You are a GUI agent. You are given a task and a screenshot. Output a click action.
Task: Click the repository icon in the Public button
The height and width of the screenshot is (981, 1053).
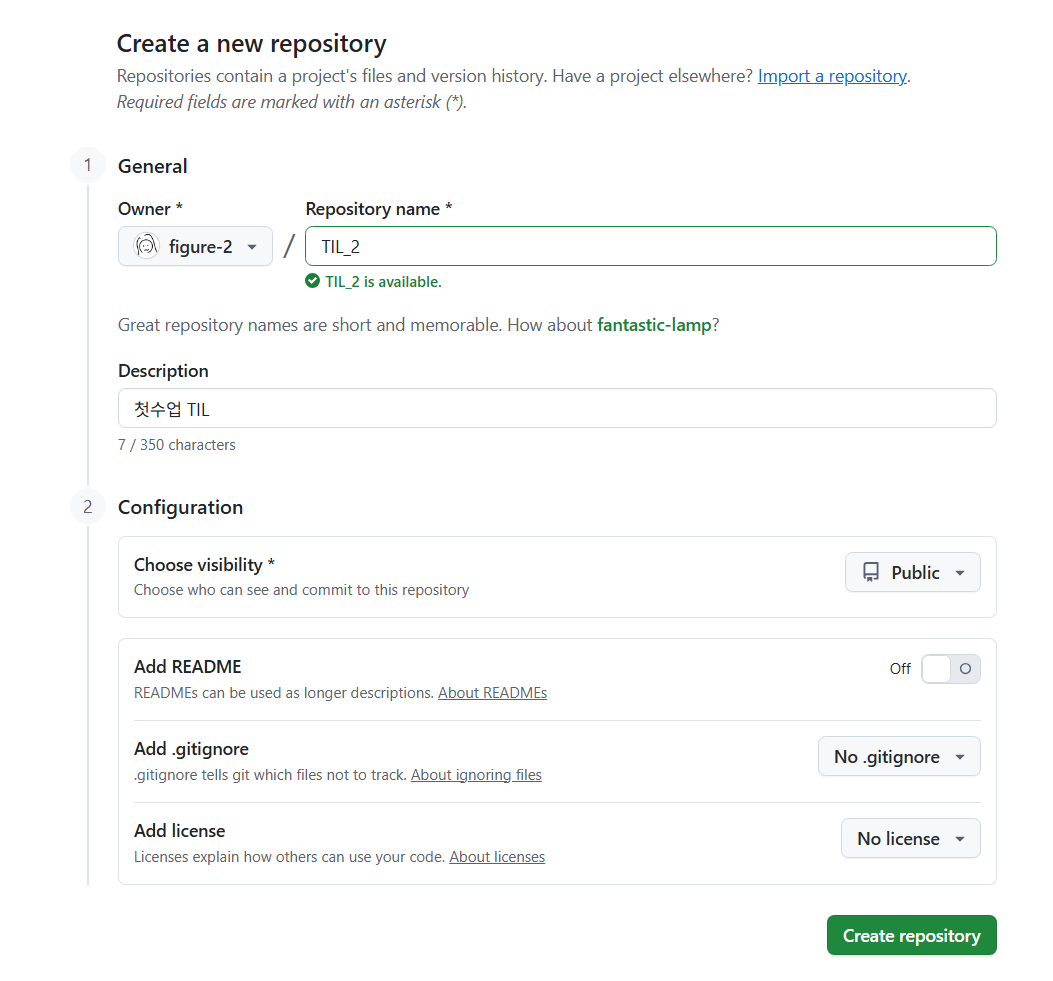click(x=871, y=572)
